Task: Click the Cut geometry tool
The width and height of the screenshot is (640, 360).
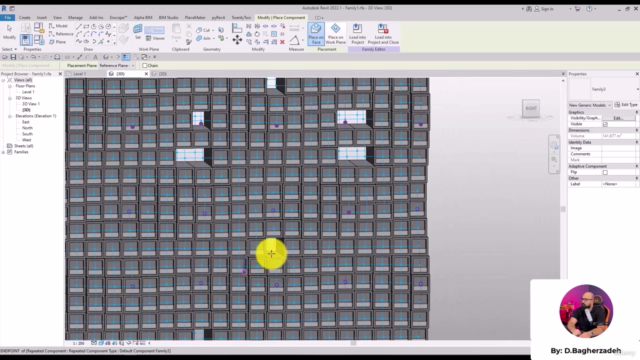Action: click(203, 30)
